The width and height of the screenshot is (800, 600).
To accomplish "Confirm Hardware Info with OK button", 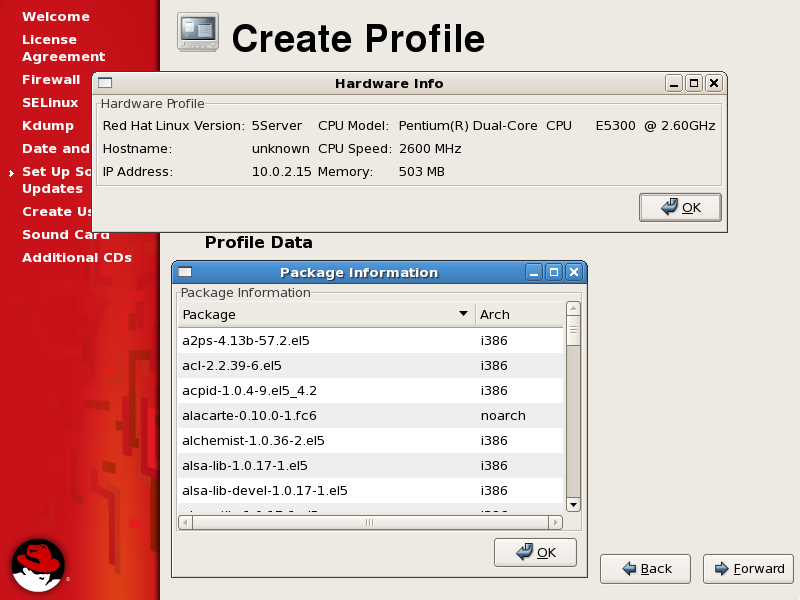I will pos(680,207).
